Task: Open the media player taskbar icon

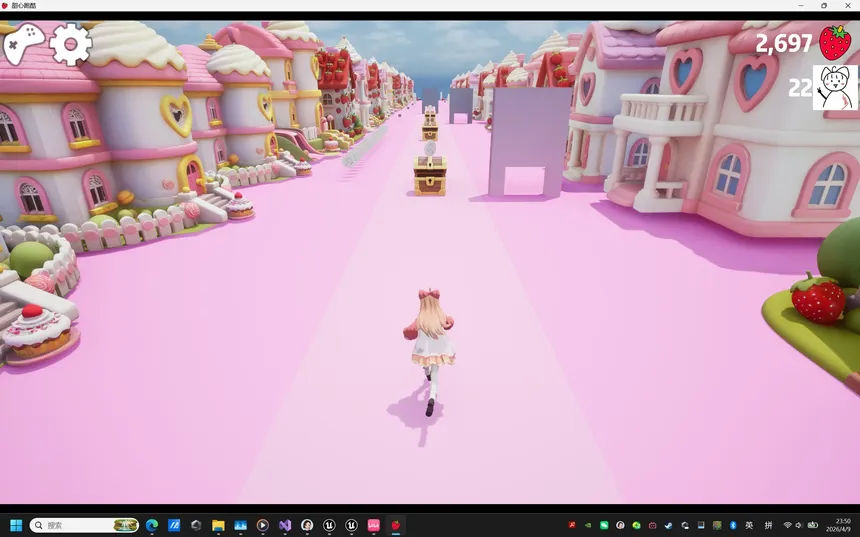Action: pyautogui.click(x=263, y=525)
